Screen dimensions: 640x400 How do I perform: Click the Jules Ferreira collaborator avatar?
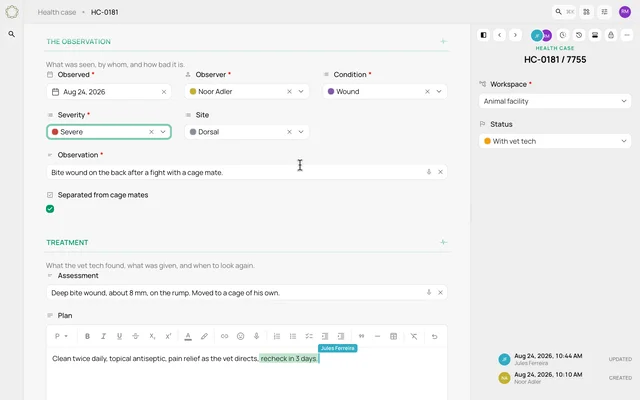point(536,36)
